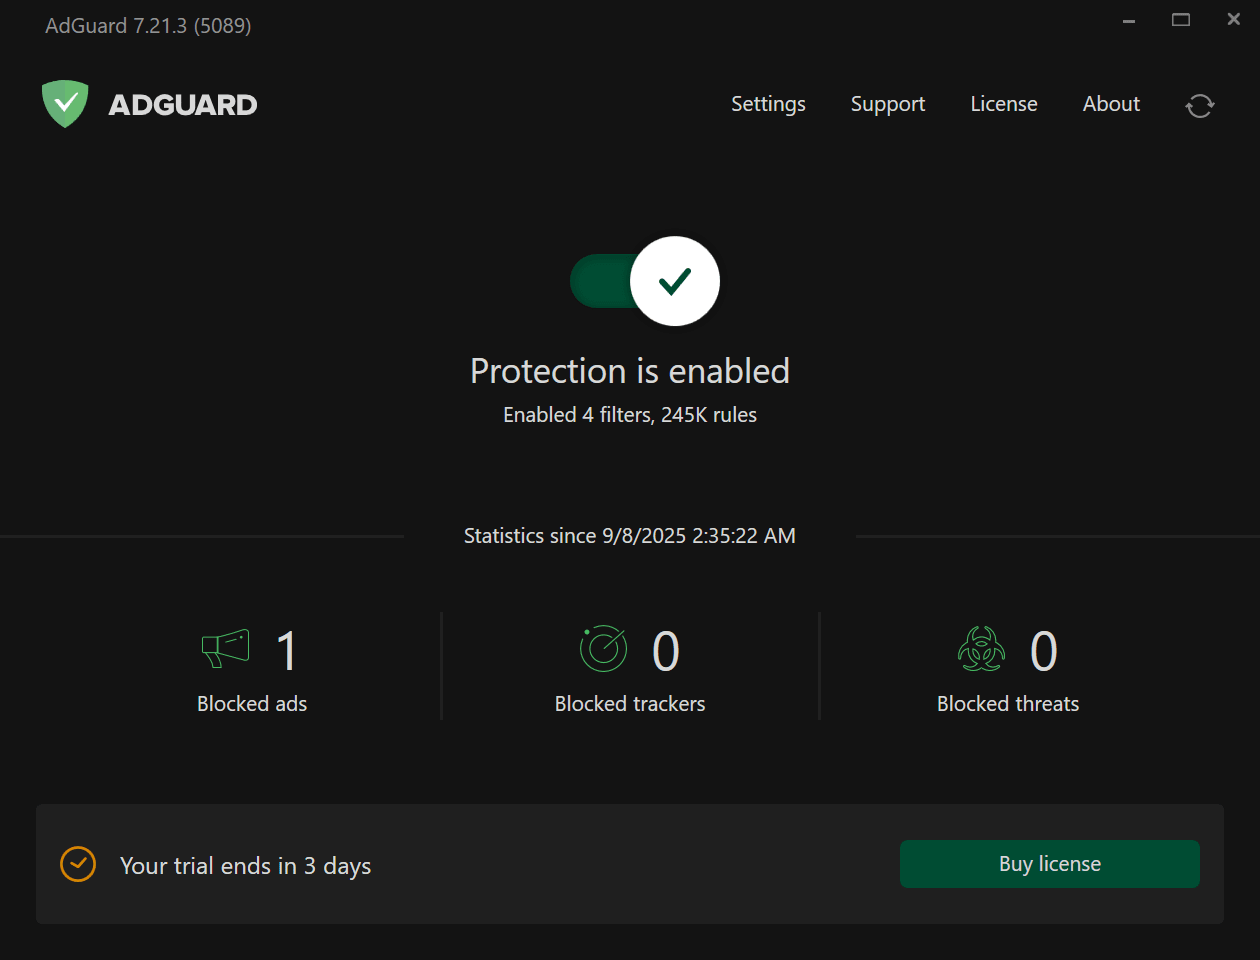This screenshot has height=960, width=1260.
Task: Open the Support menu
Action: tap(888, 104)
